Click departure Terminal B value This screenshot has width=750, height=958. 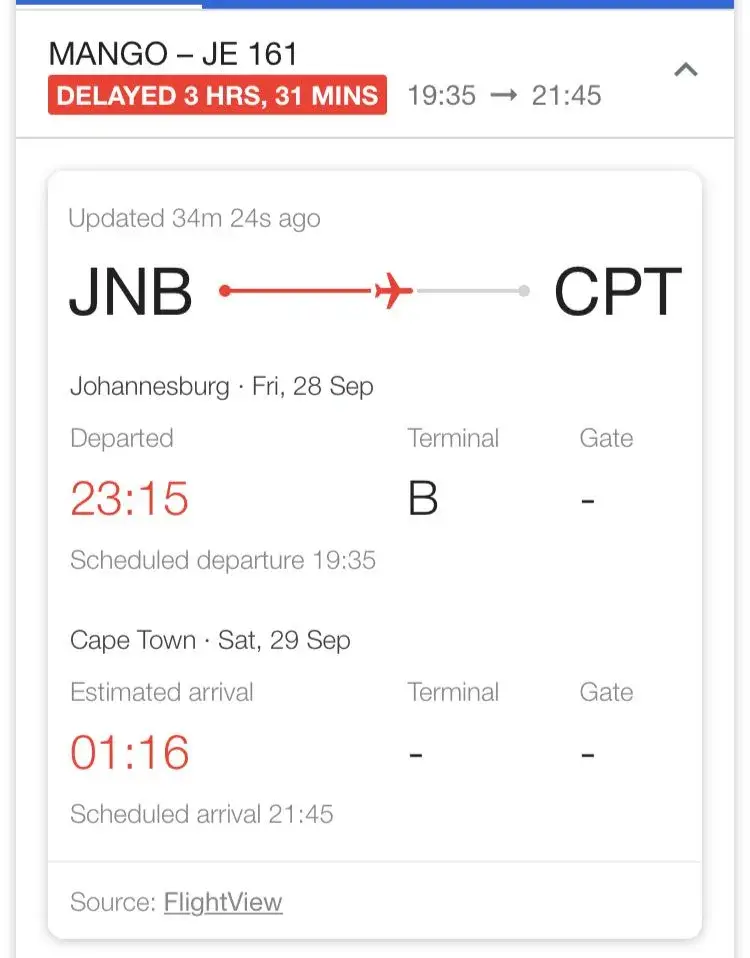423,499
